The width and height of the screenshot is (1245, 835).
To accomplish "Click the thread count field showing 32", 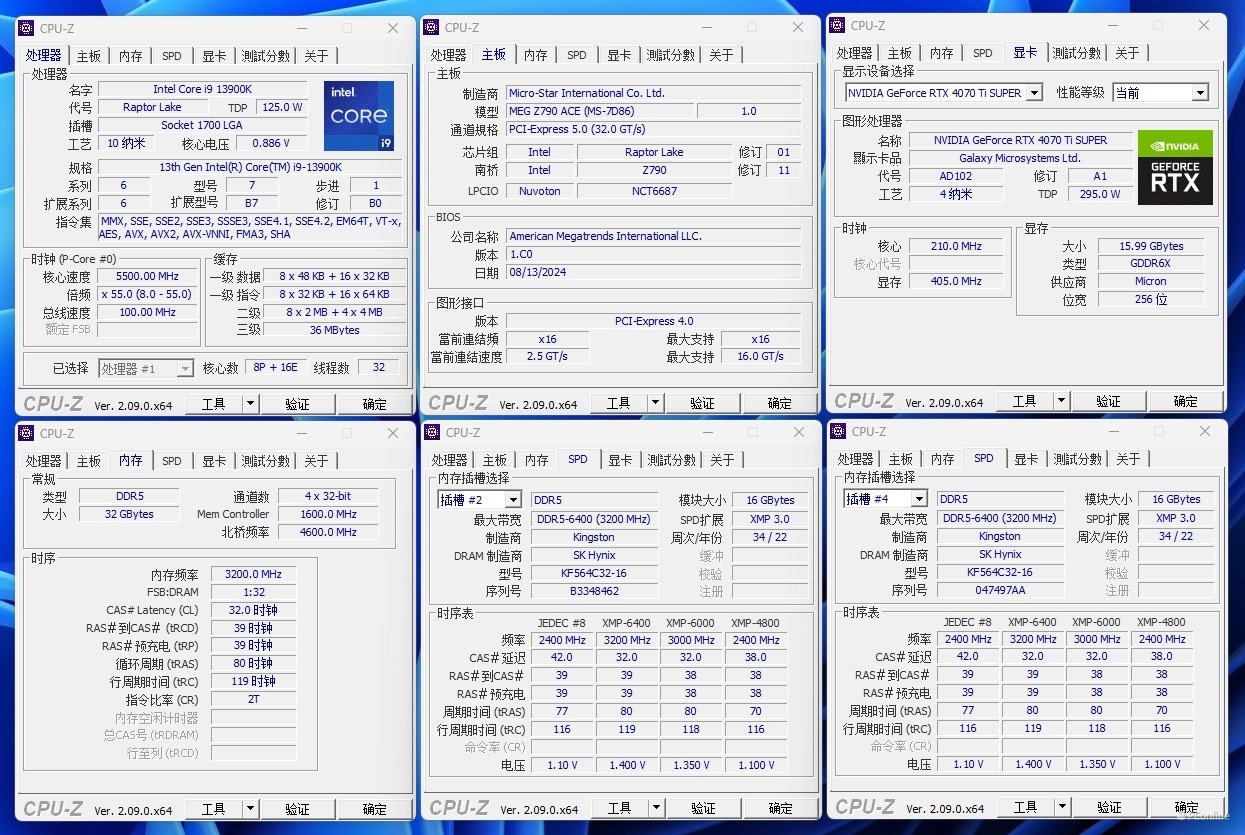I will point(378,367).
